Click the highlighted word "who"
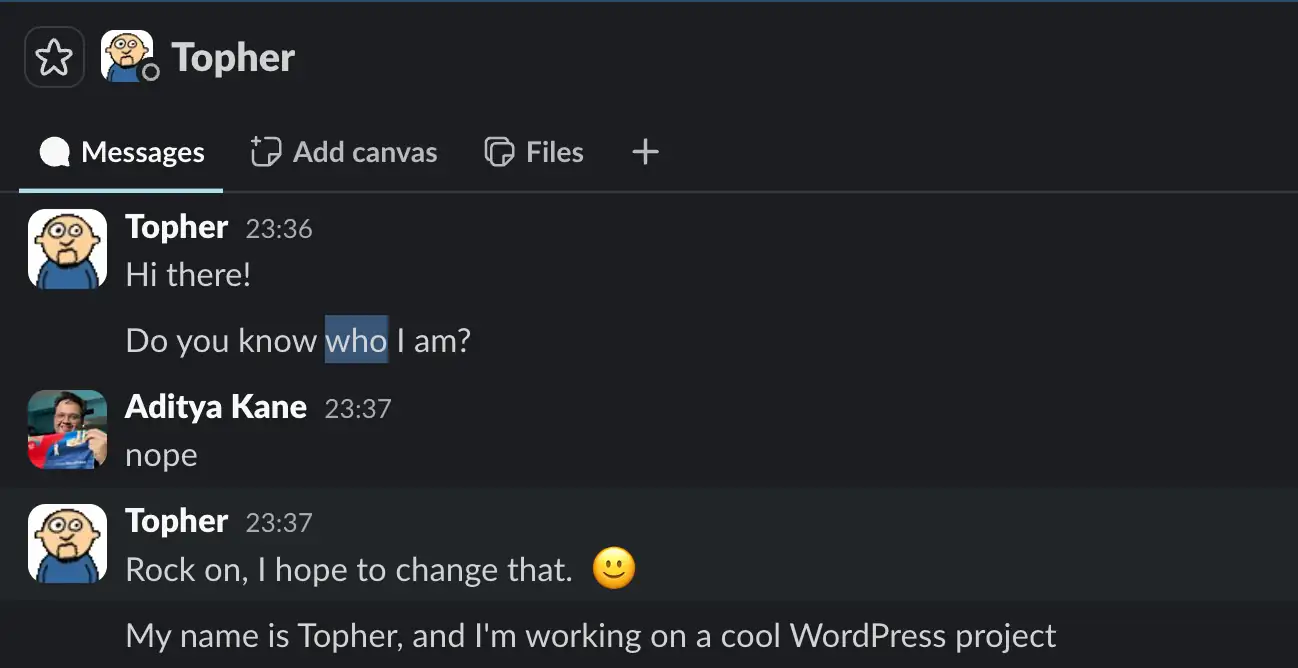The height and width of the screenshot is (668, 1298). (x=356, y=341)
